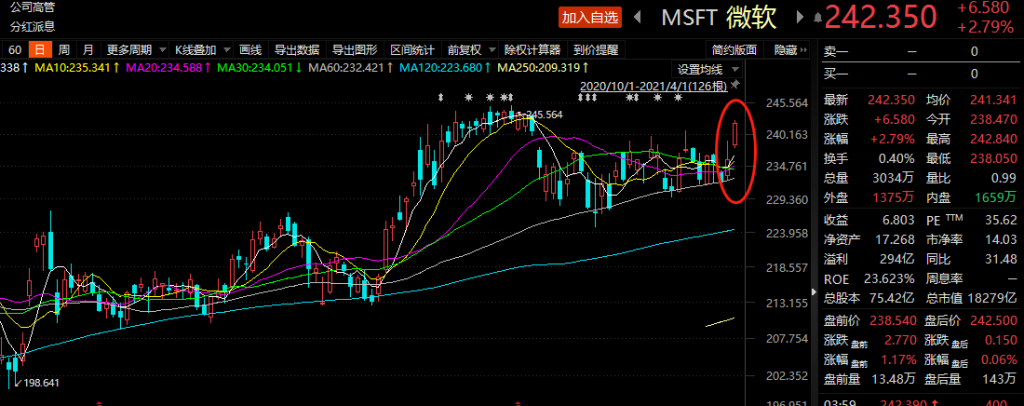
Task: Select the 日 daily period tab
Action: [x=40, y=50]
